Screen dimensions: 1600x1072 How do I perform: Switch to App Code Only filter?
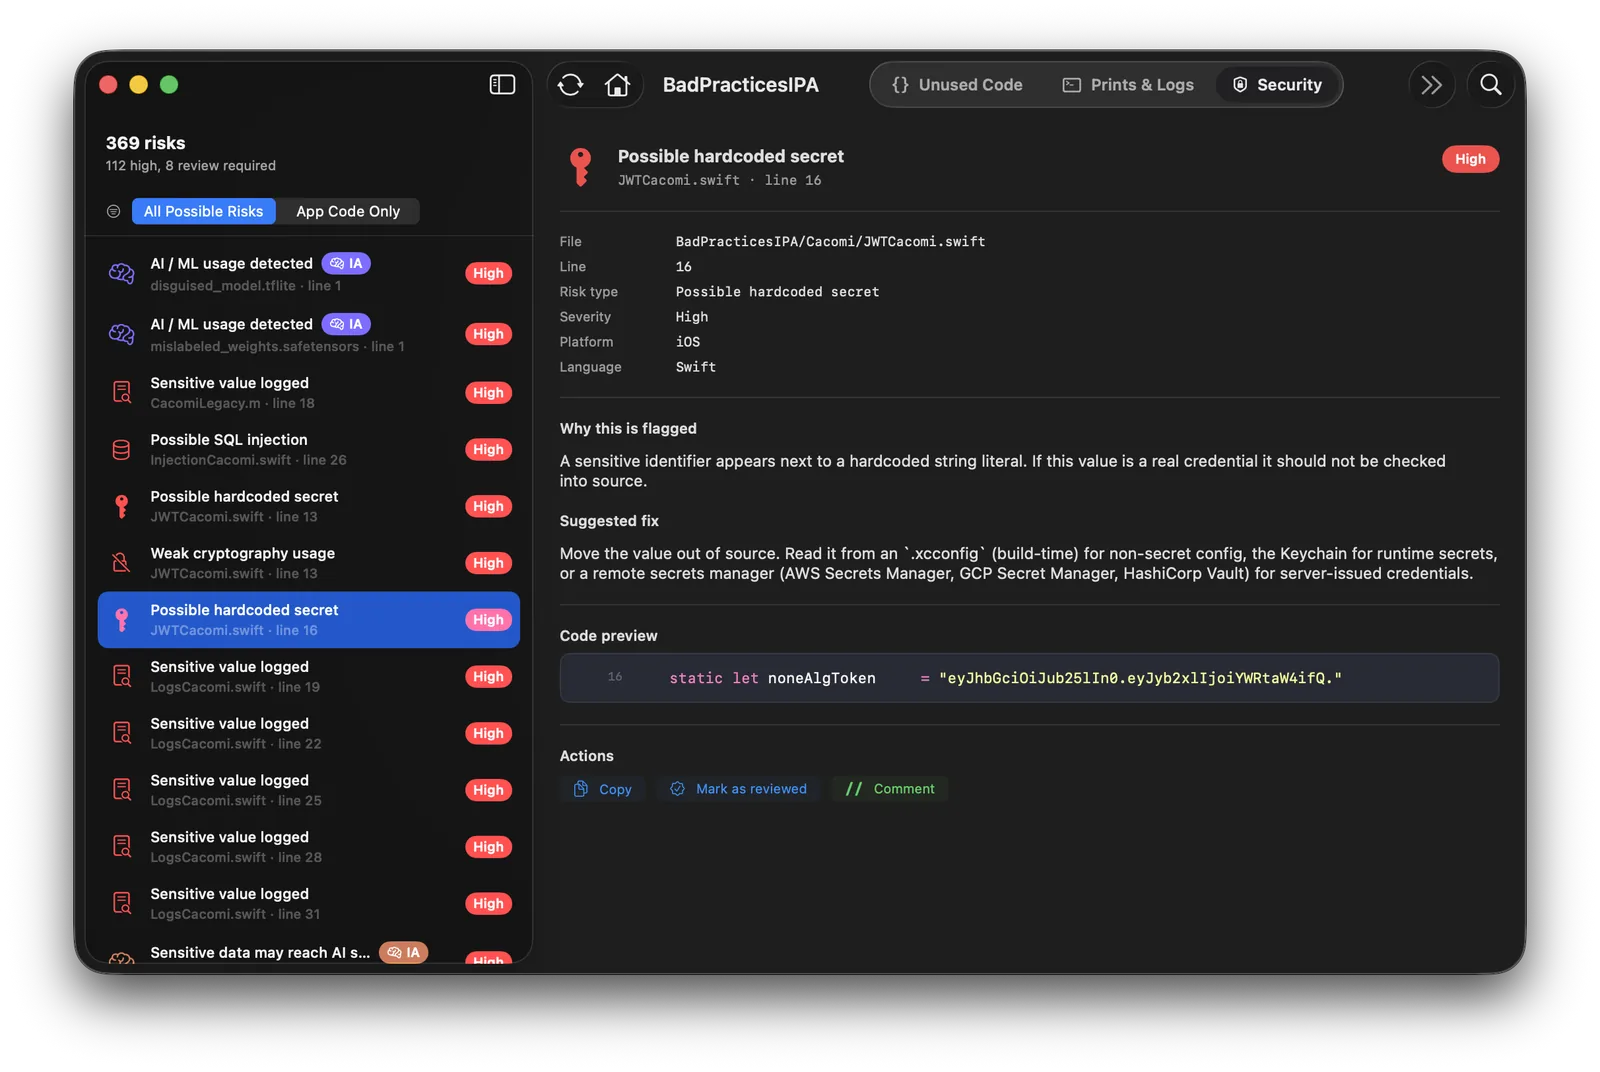[348, 211]
